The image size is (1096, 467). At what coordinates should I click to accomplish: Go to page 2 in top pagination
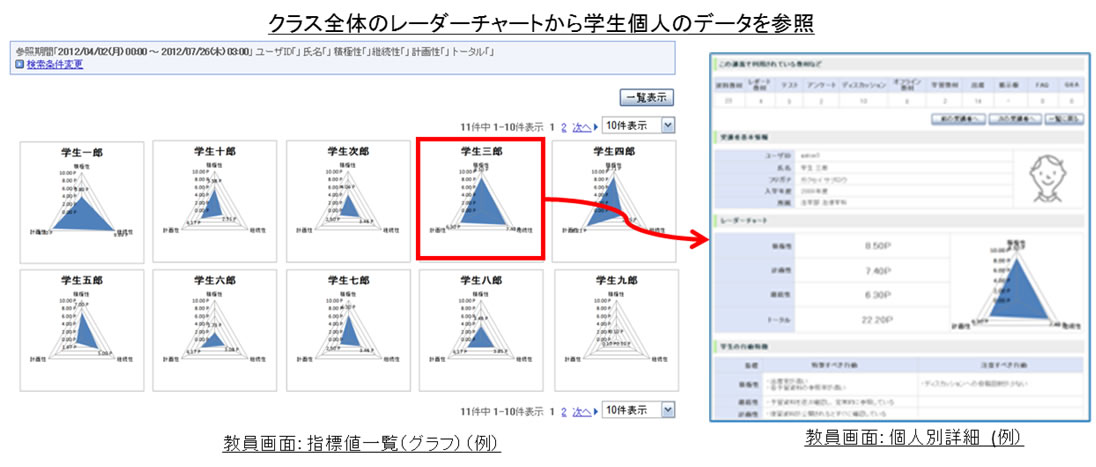[x=563, y=127]
